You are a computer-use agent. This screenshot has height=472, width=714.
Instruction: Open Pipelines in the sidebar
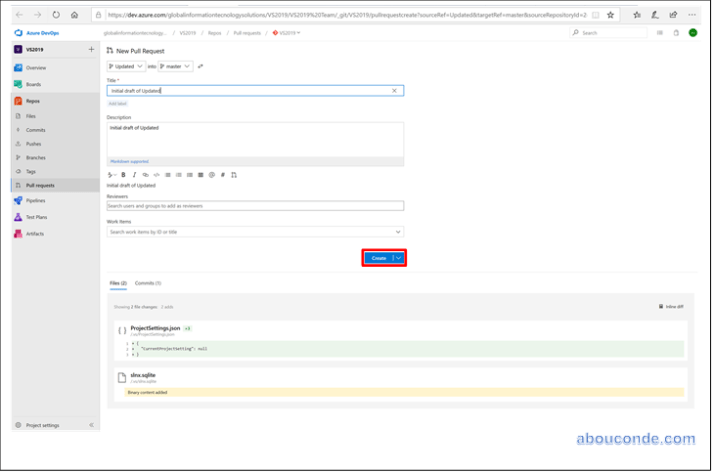(x=36, y=200)
